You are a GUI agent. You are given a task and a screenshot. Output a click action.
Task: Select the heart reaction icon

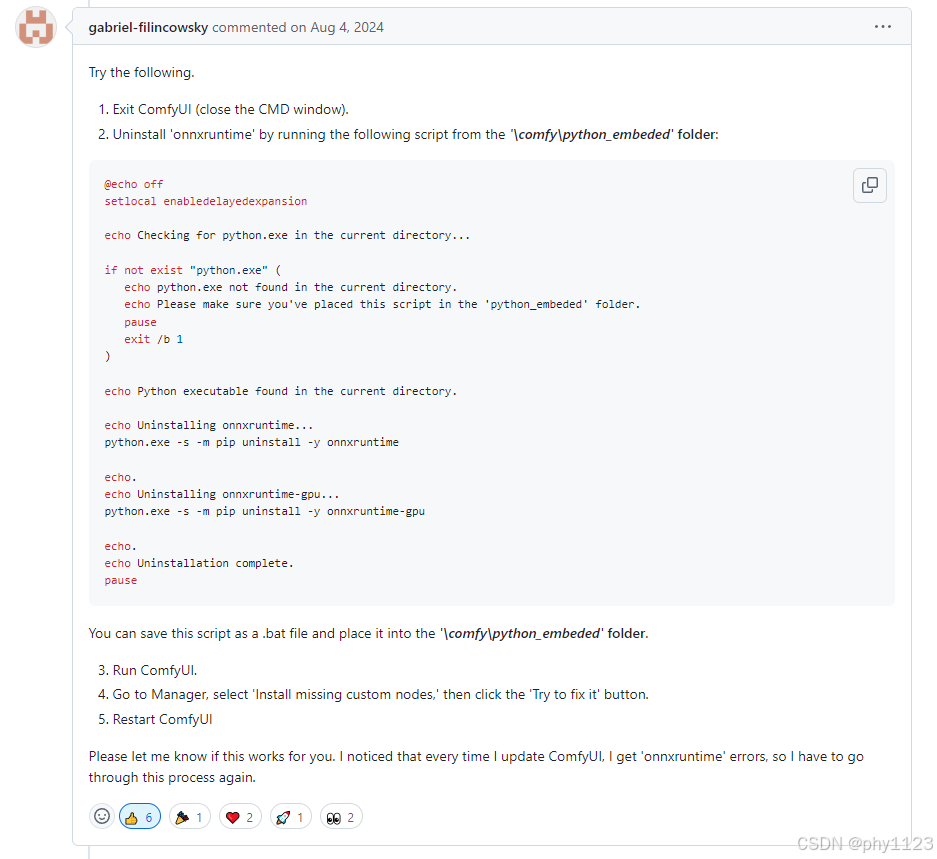pos(233,816)
